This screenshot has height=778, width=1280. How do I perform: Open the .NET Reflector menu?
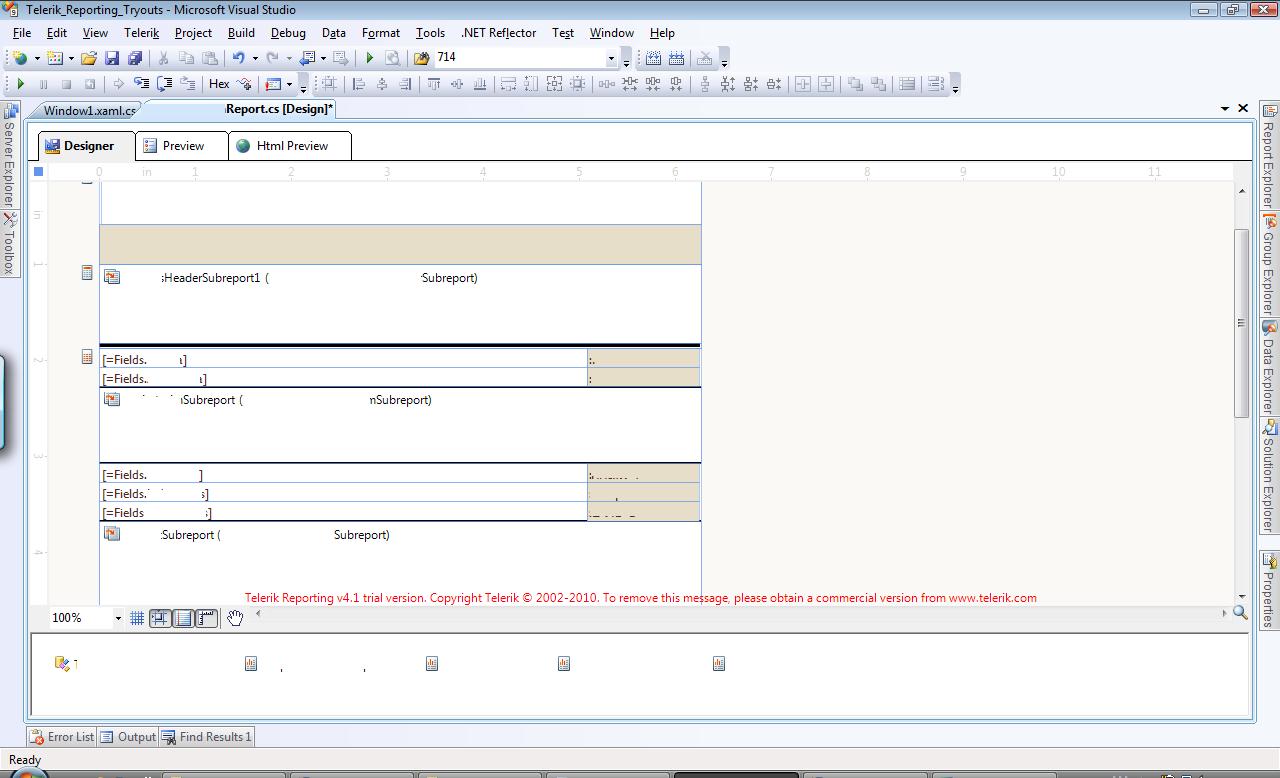(x=498, y=33)
